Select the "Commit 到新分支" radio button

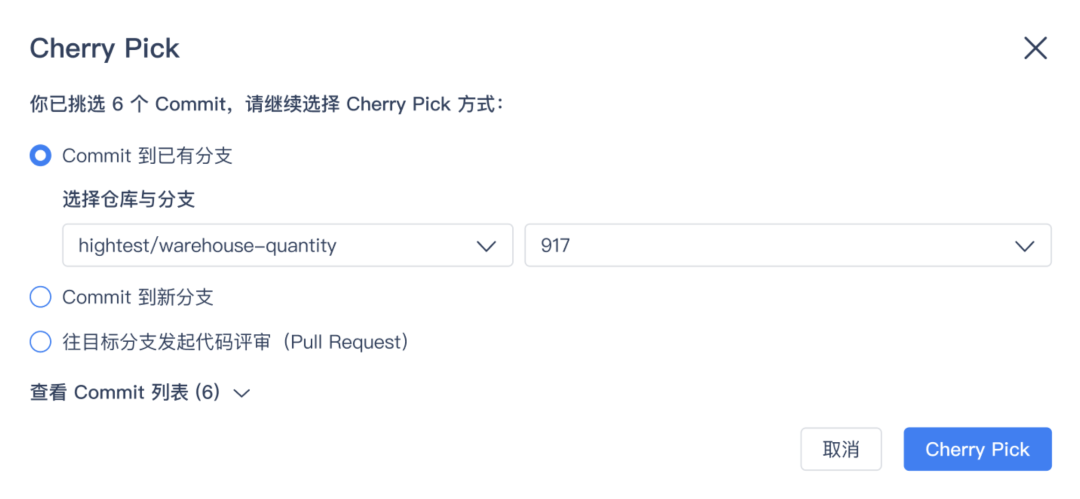(x=41, y=297)
